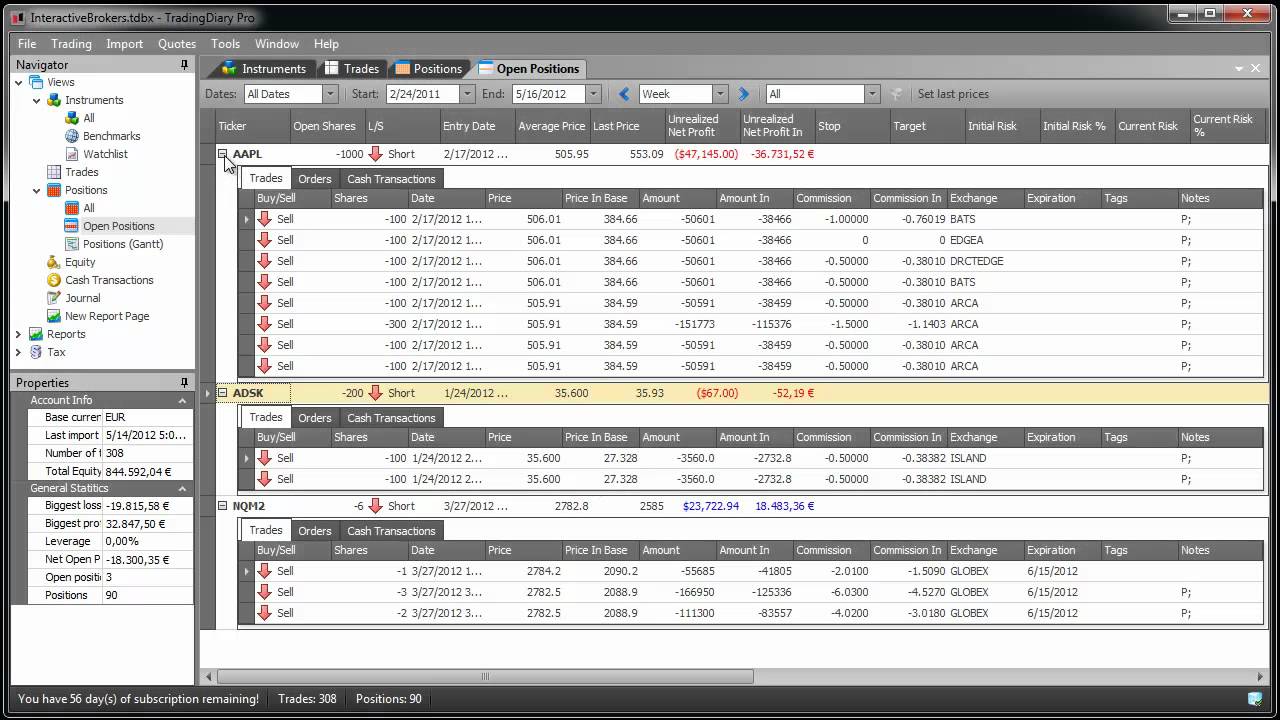Open the tab list dropdown arrow

point(1239,68)
